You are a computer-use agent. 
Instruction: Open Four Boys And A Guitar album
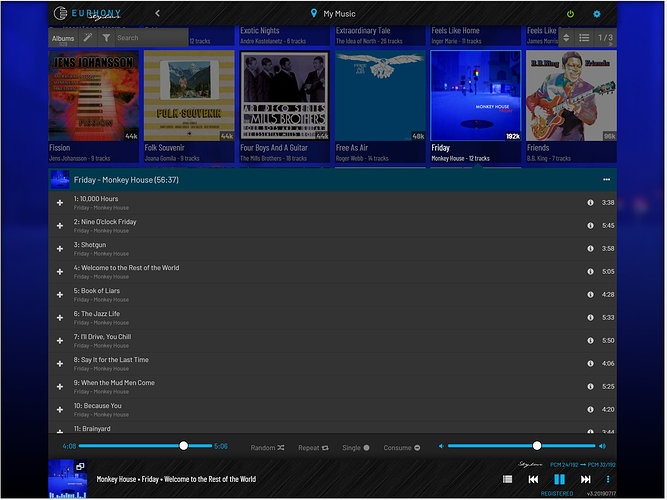point(285,96)
